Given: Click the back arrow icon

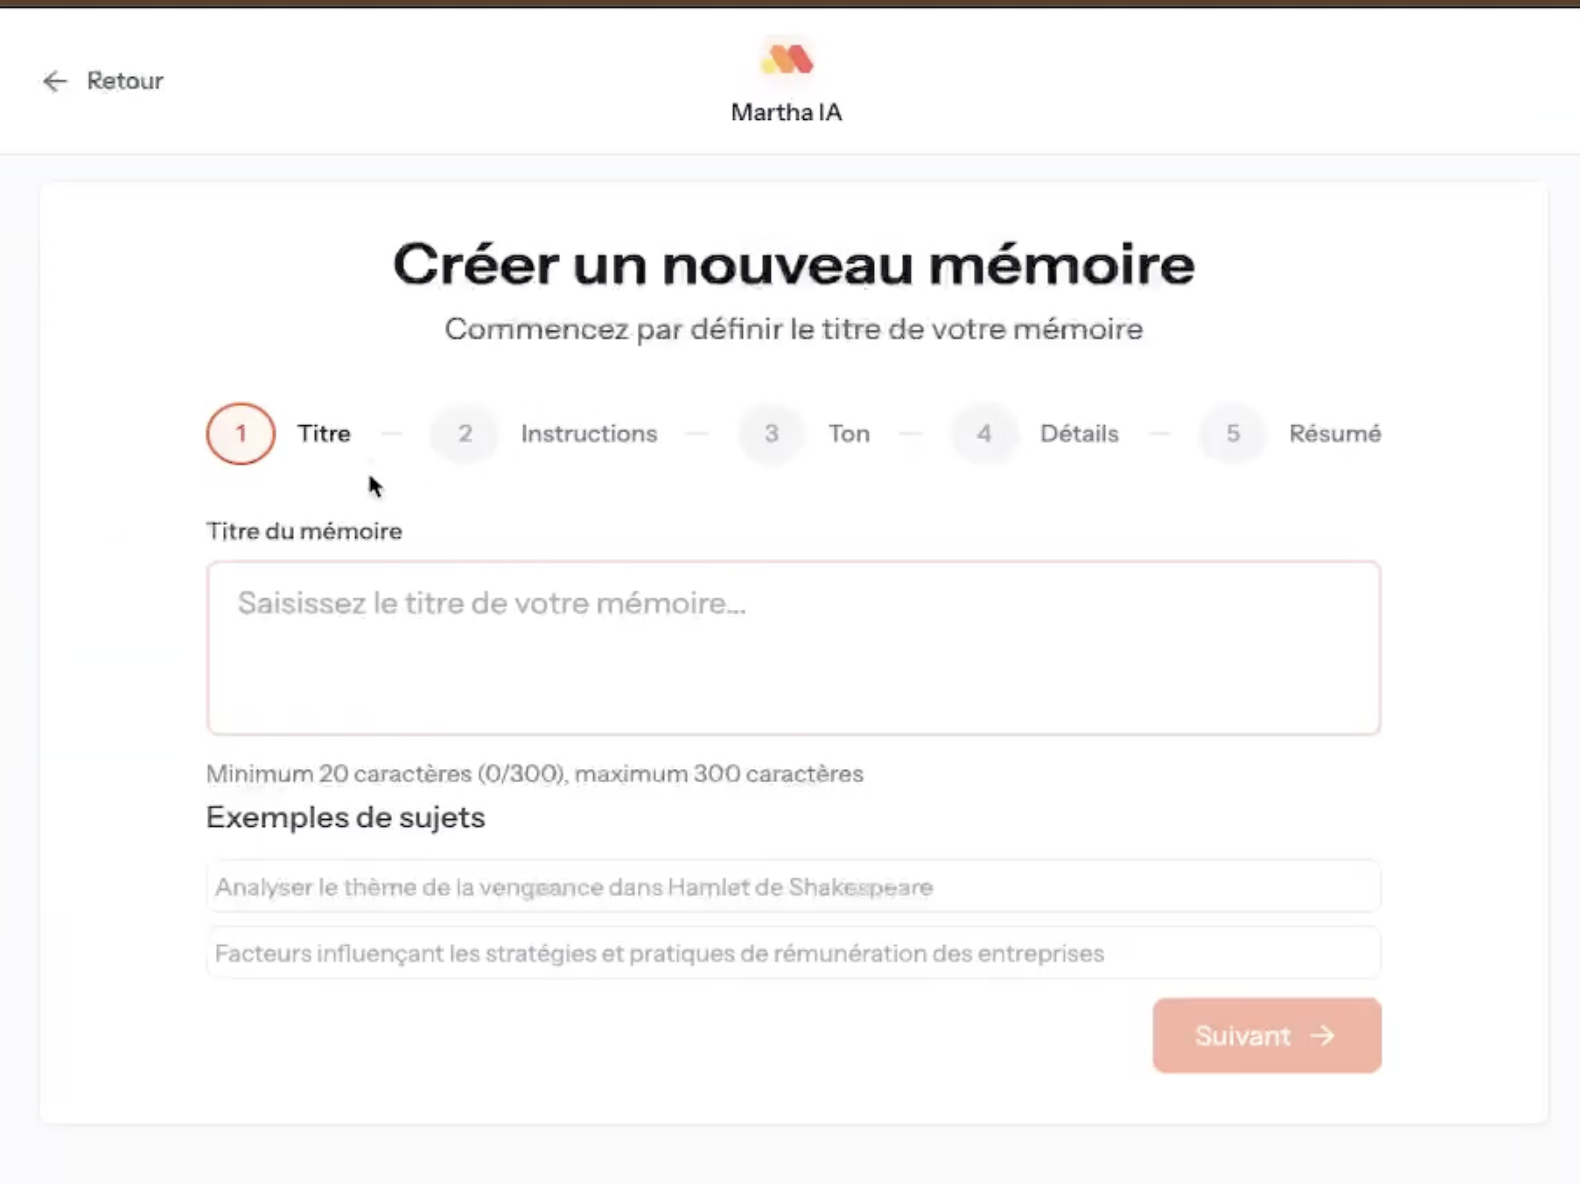Looking at the screenshot, I should click(x=55, y=81).
